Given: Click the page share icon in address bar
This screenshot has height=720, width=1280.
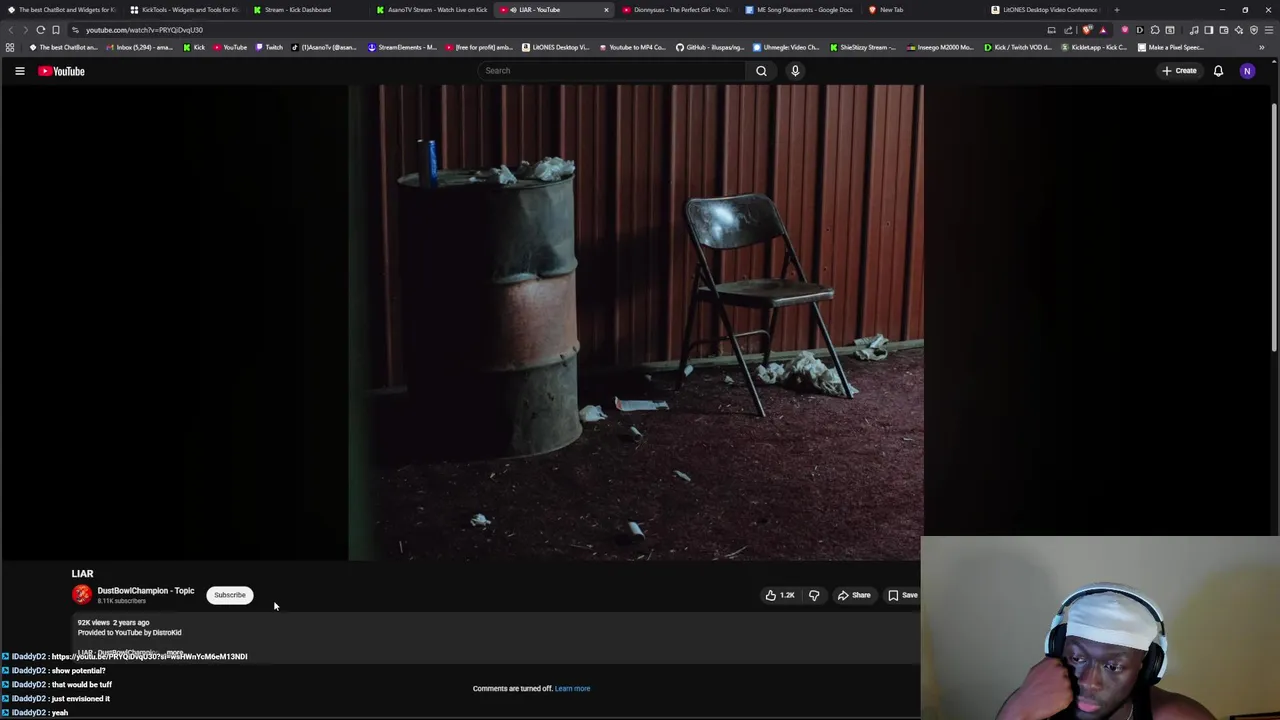Looking at the screenshot, I should tap(1068, 30).
